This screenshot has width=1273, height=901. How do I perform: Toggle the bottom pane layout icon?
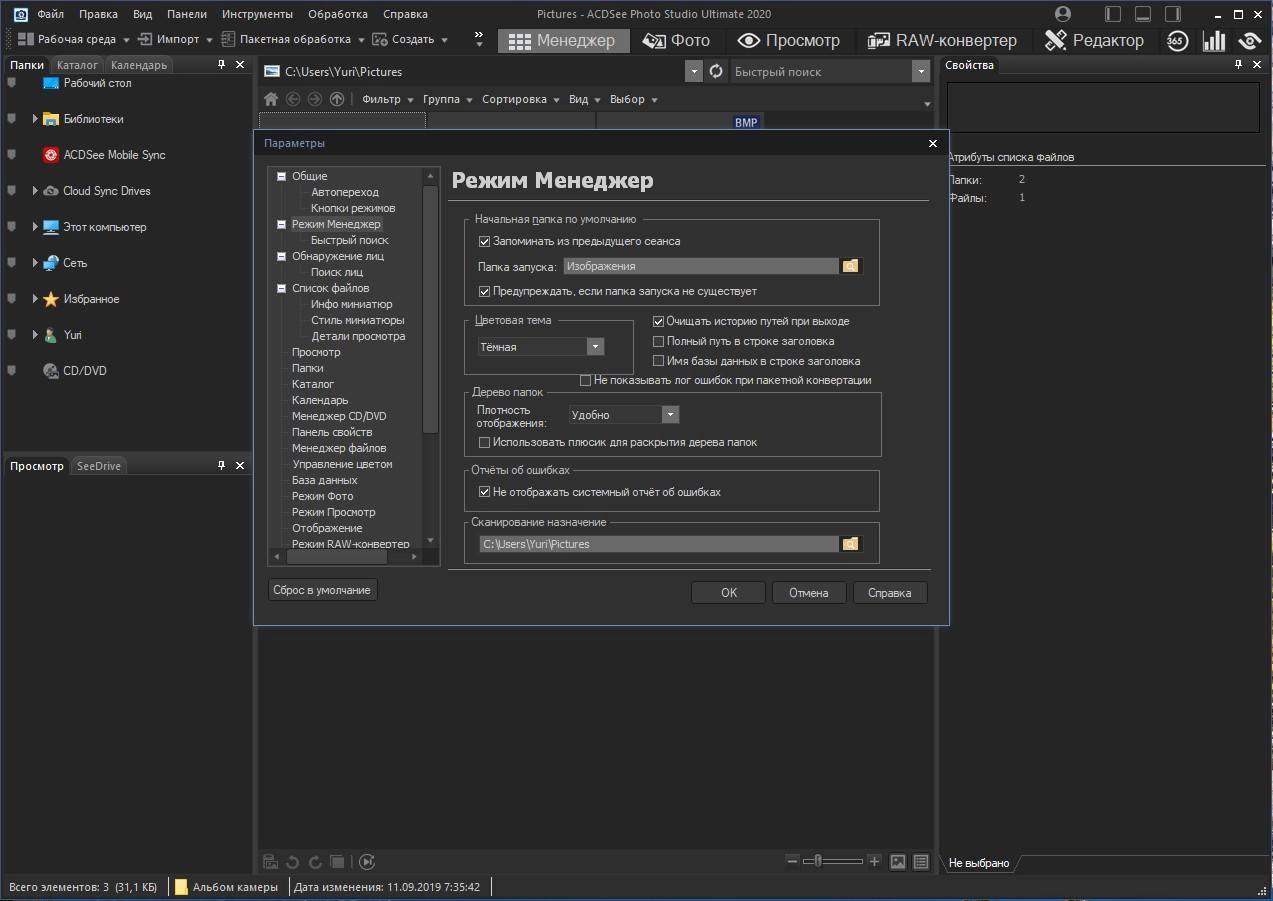1143,14
